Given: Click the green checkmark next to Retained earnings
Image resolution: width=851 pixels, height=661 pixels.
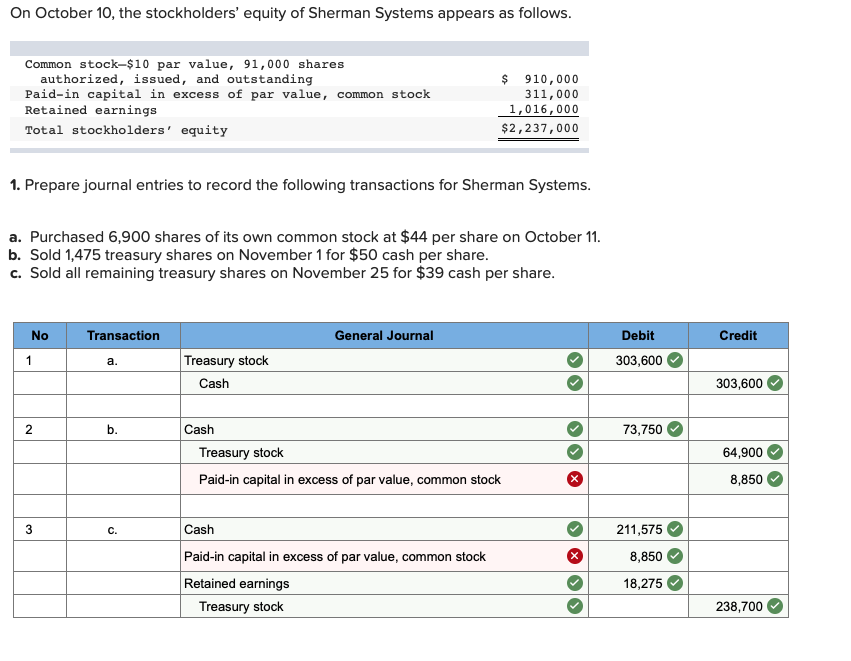Looking at the screenshot, I should click(573, 583).
